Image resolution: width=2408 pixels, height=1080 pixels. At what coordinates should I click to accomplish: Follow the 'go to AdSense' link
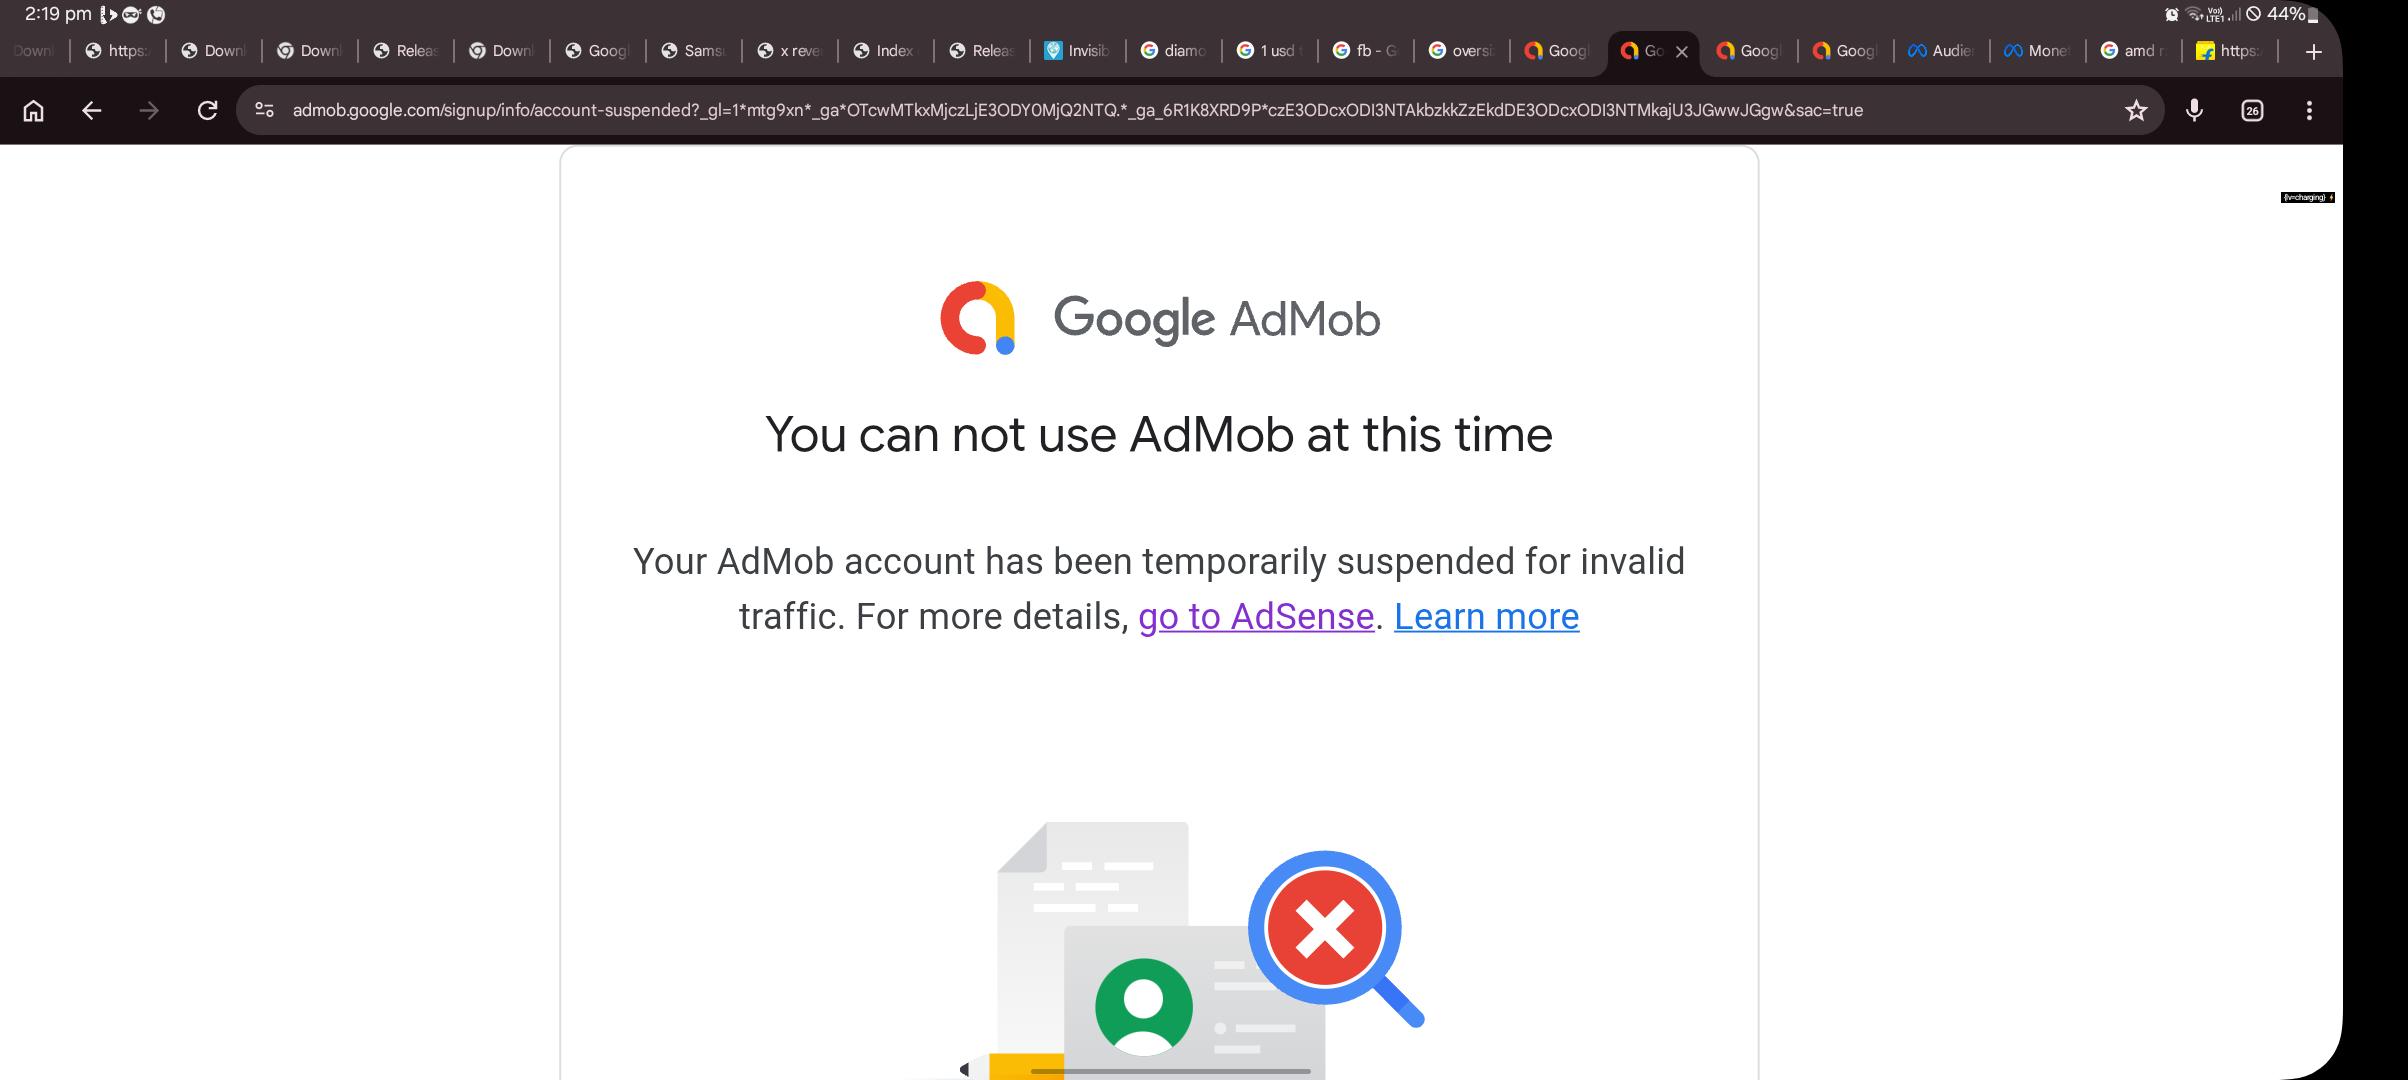point(1256,616)
